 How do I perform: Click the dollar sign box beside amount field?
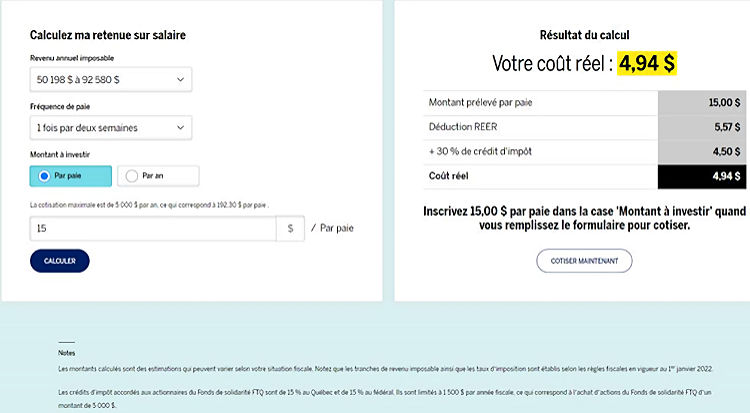click(290, 229)
